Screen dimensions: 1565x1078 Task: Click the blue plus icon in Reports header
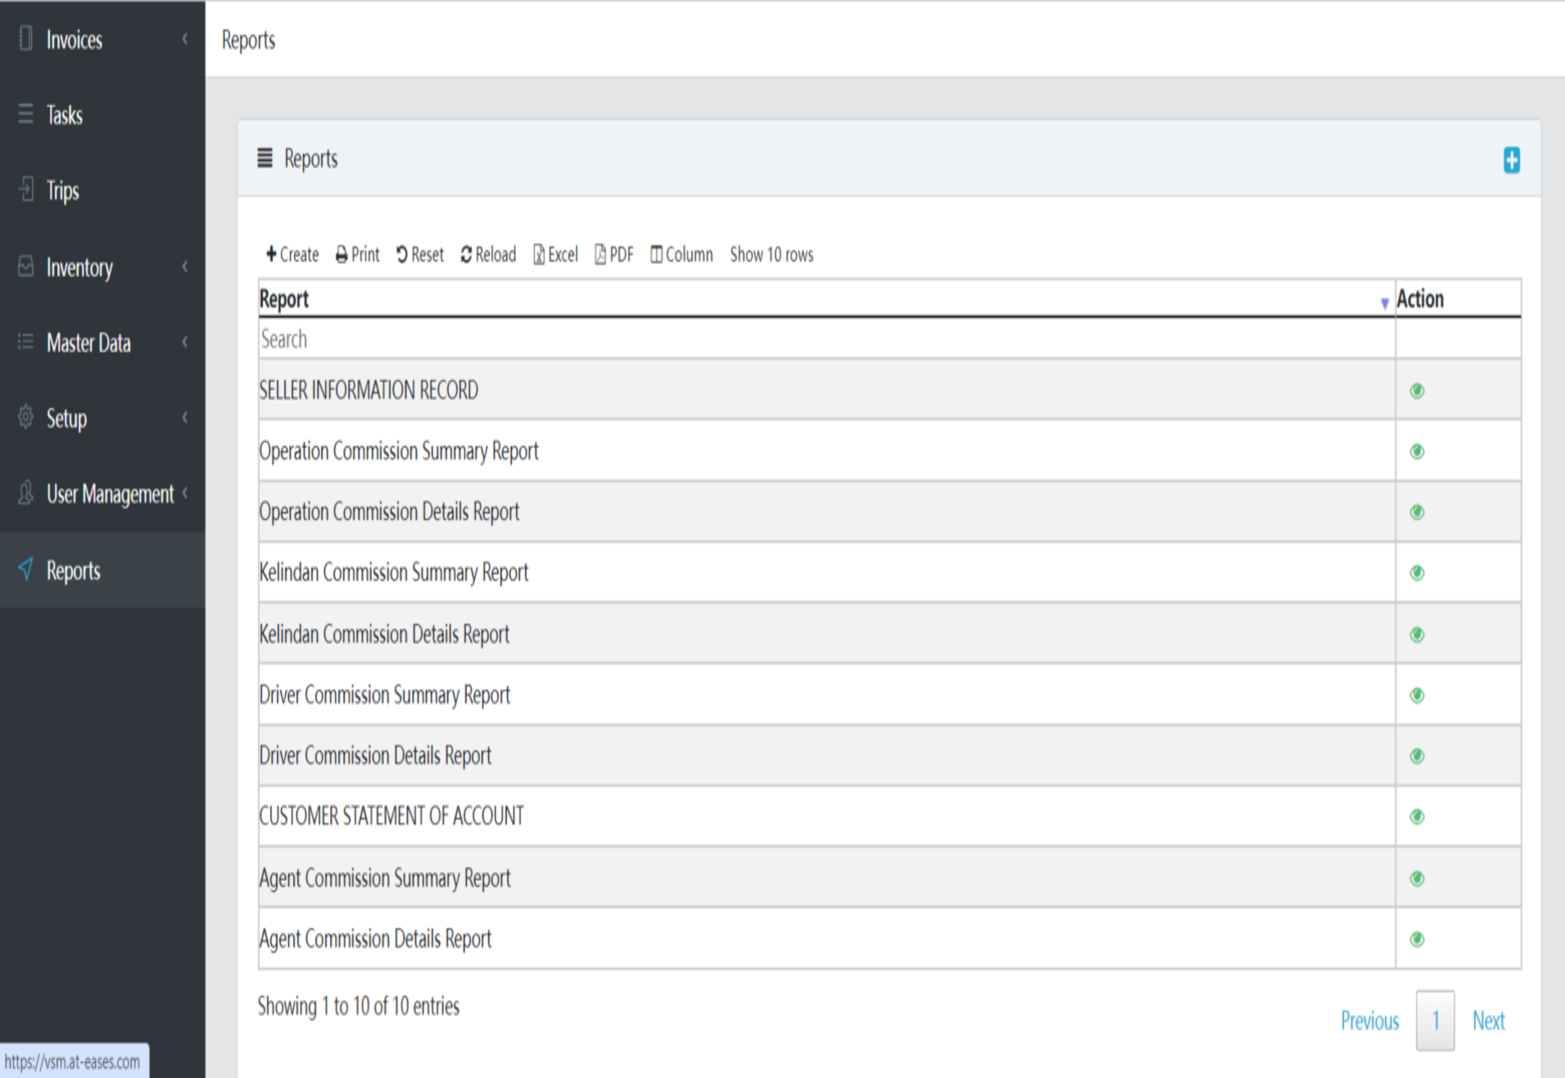[x=1511, y=160]
